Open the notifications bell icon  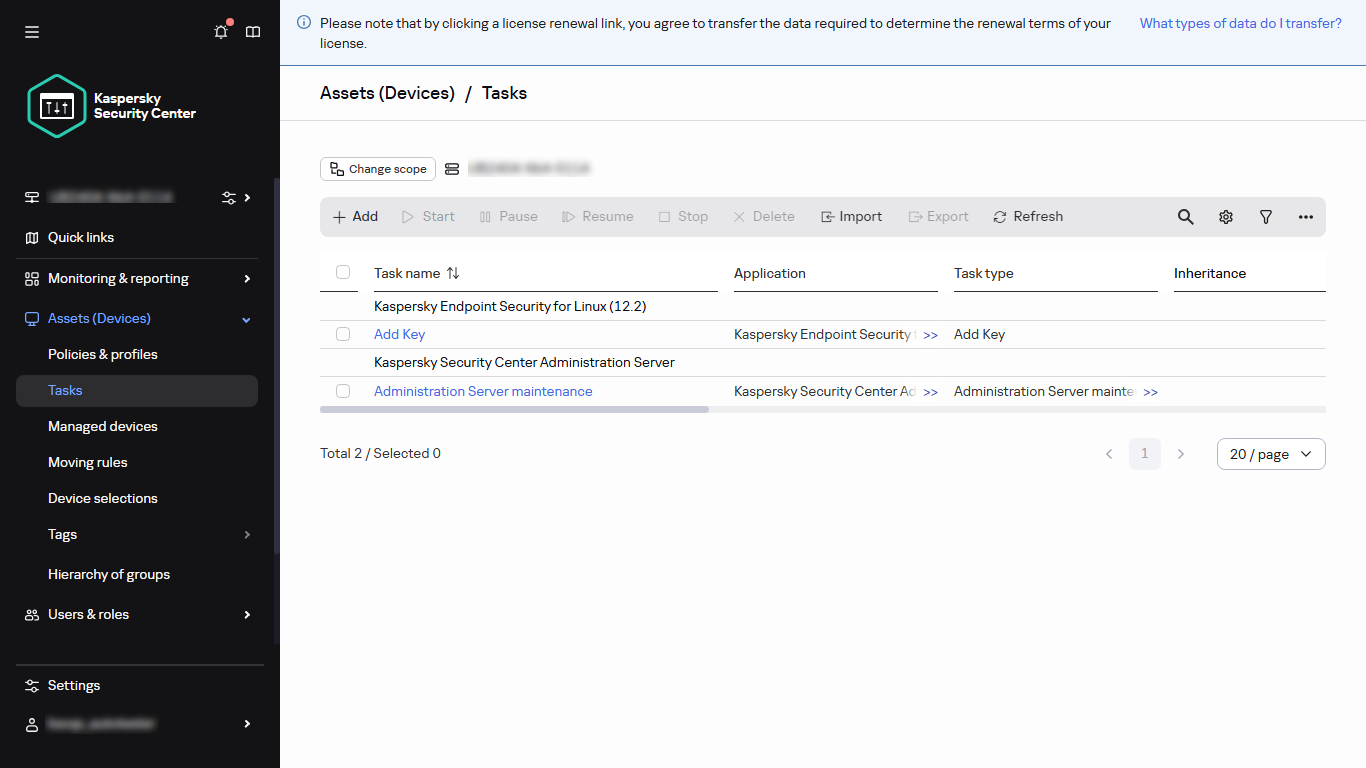[221, 32]
